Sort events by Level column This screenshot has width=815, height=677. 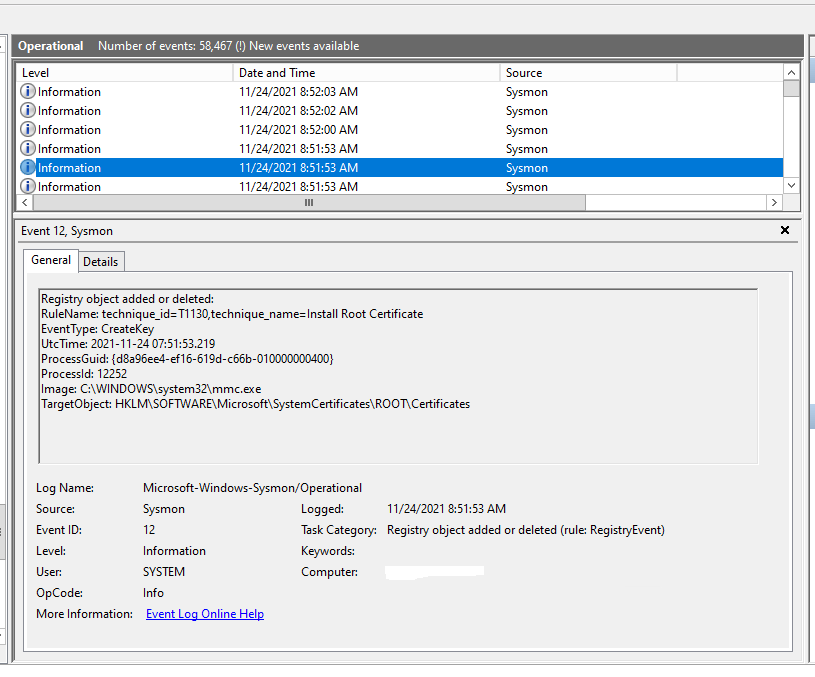[x=125, y=73]
